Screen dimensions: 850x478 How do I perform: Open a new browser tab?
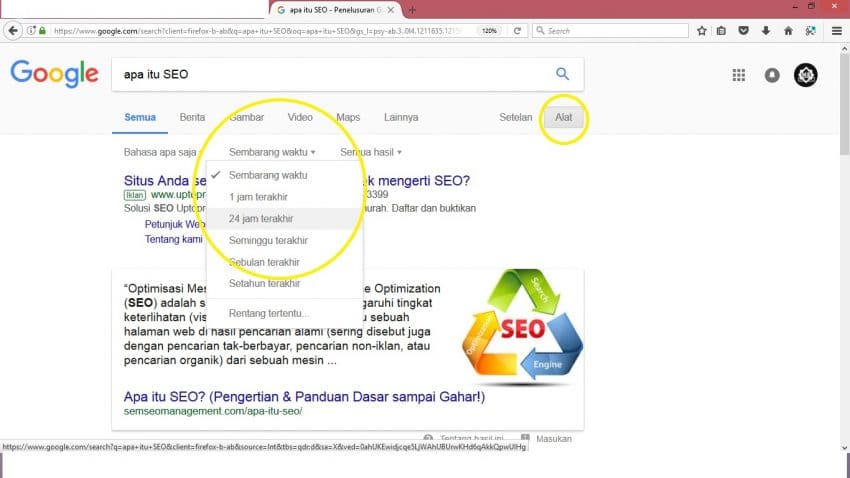pyautogui.click(x=413, y=9)
